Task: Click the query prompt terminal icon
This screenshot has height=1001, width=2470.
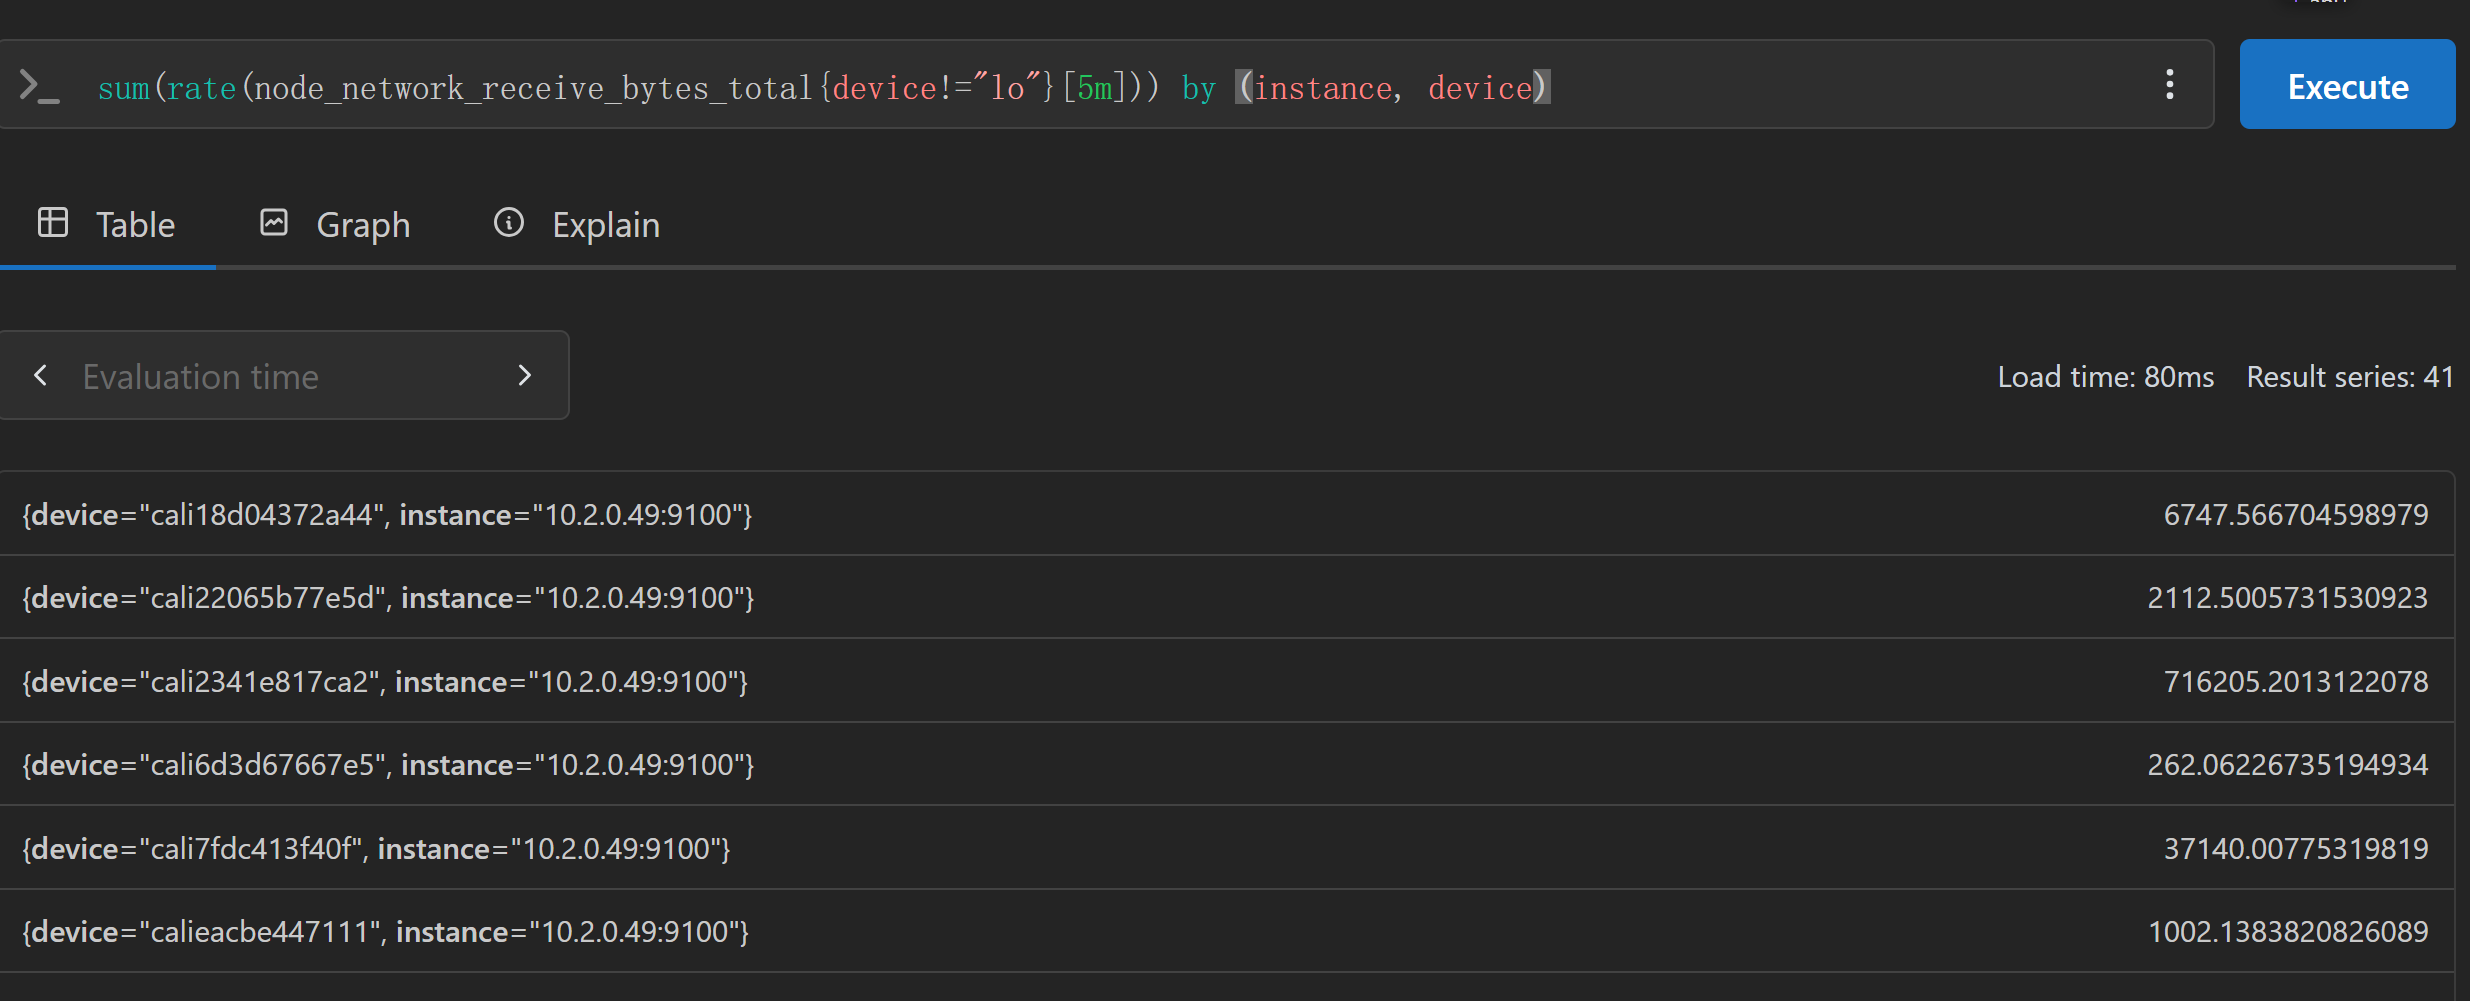Action: click(x=40, y=86)
